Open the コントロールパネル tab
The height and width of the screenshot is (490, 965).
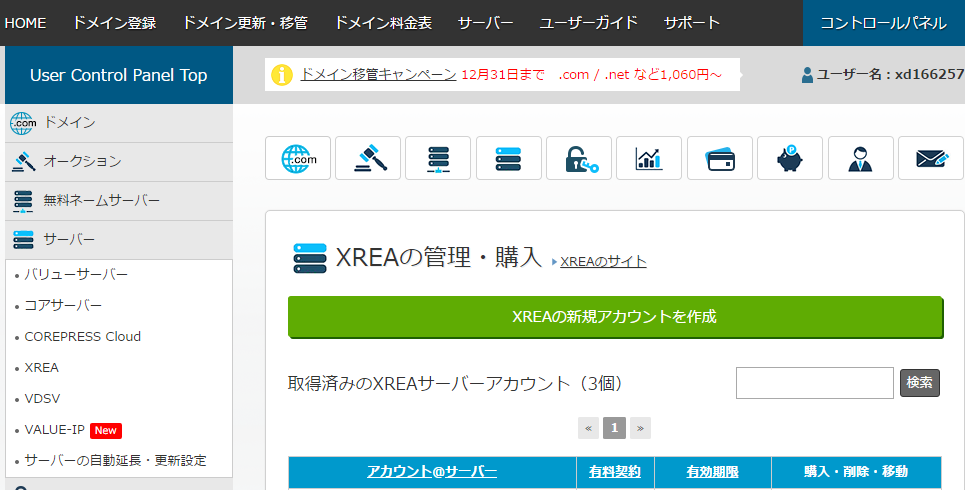coord(884,23)
